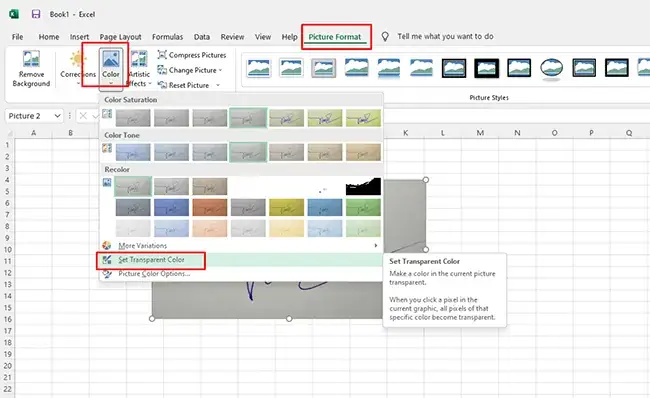Select column Q header
Screen dimensions: 650x398
629,133
